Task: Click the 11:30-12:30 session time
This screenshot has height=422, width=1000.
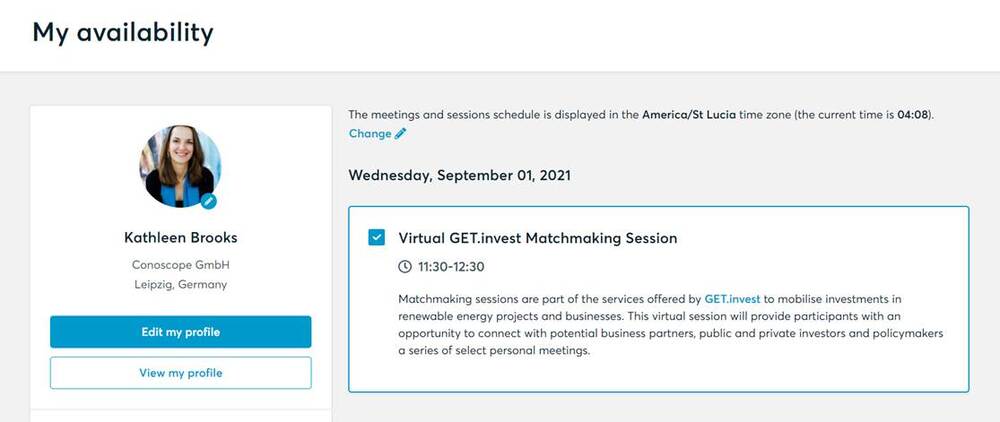Action: [x=451, y=266]
